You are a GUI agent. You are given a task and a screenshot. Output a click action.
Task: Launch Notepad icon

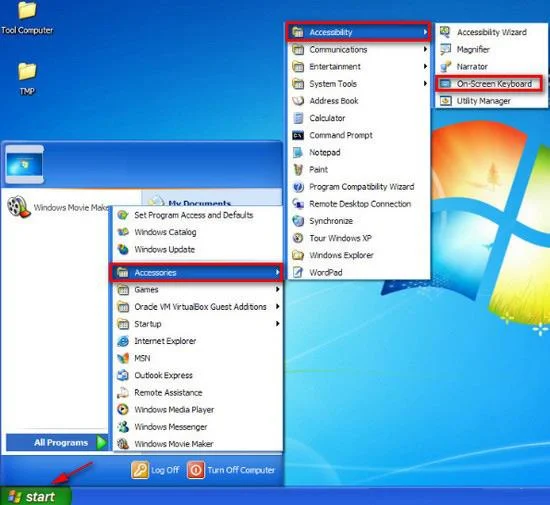tap(298, 152)
